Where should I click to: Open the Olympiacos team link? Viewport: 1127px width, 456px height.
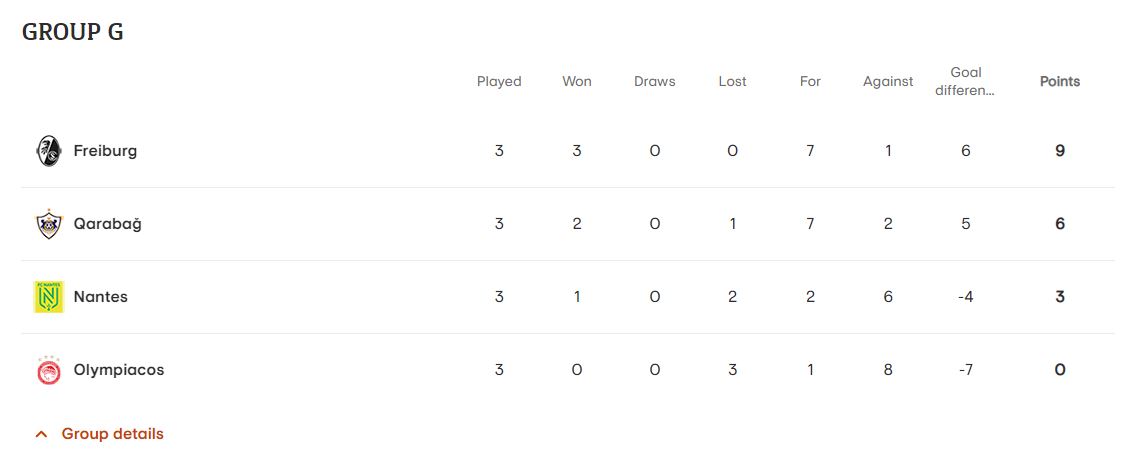[118, 370]
